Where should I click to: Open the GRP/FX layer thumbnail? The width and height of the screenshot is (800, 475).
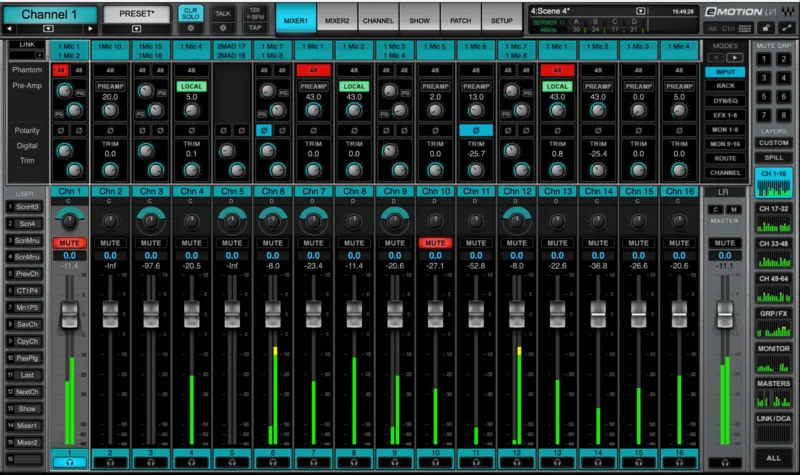[773, 323]
